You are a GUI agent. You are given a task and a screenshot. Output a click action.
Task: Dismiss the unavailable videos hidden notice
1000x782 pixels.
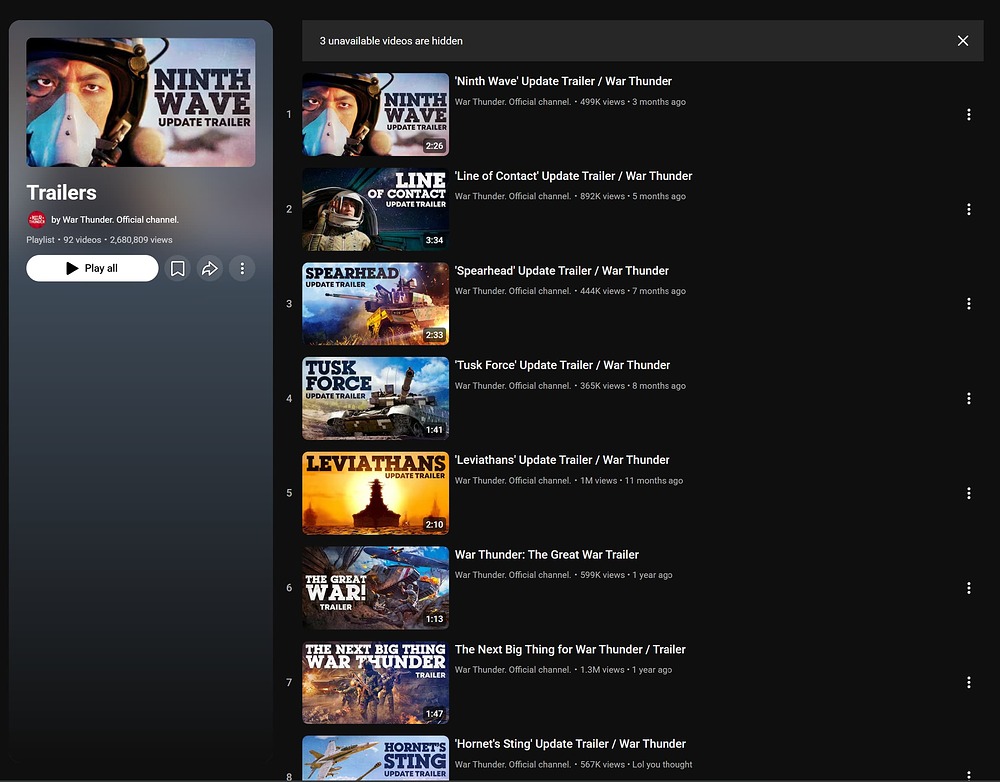coord(962,41)
